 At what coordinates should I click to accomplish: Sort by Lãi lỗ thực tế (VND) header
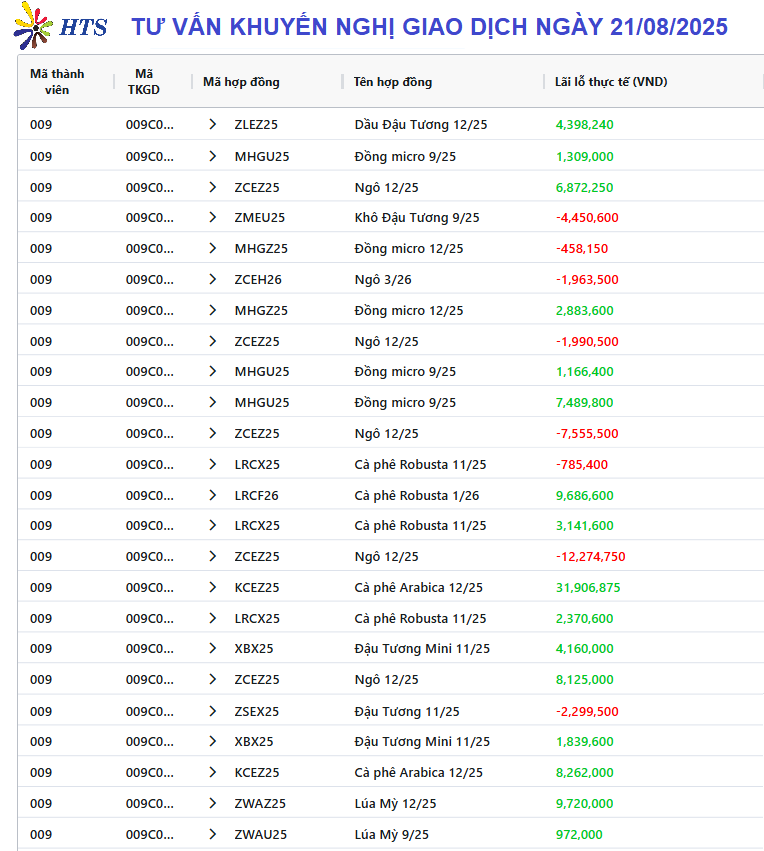coord(611,82)
